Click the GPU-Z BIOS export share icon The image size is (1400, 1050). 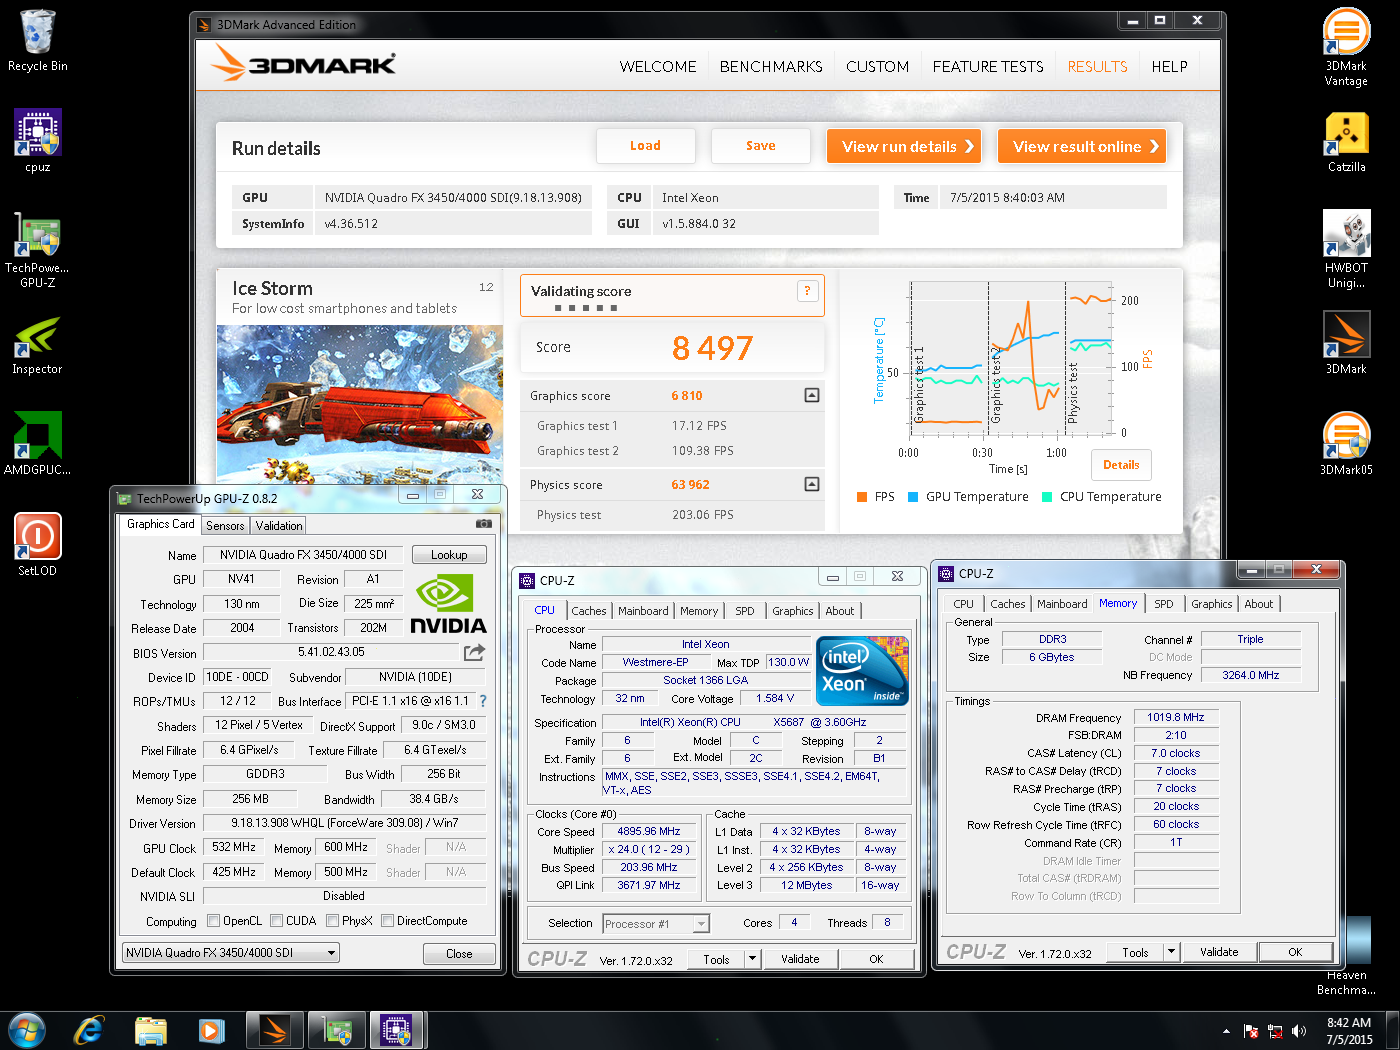(474, 652)
